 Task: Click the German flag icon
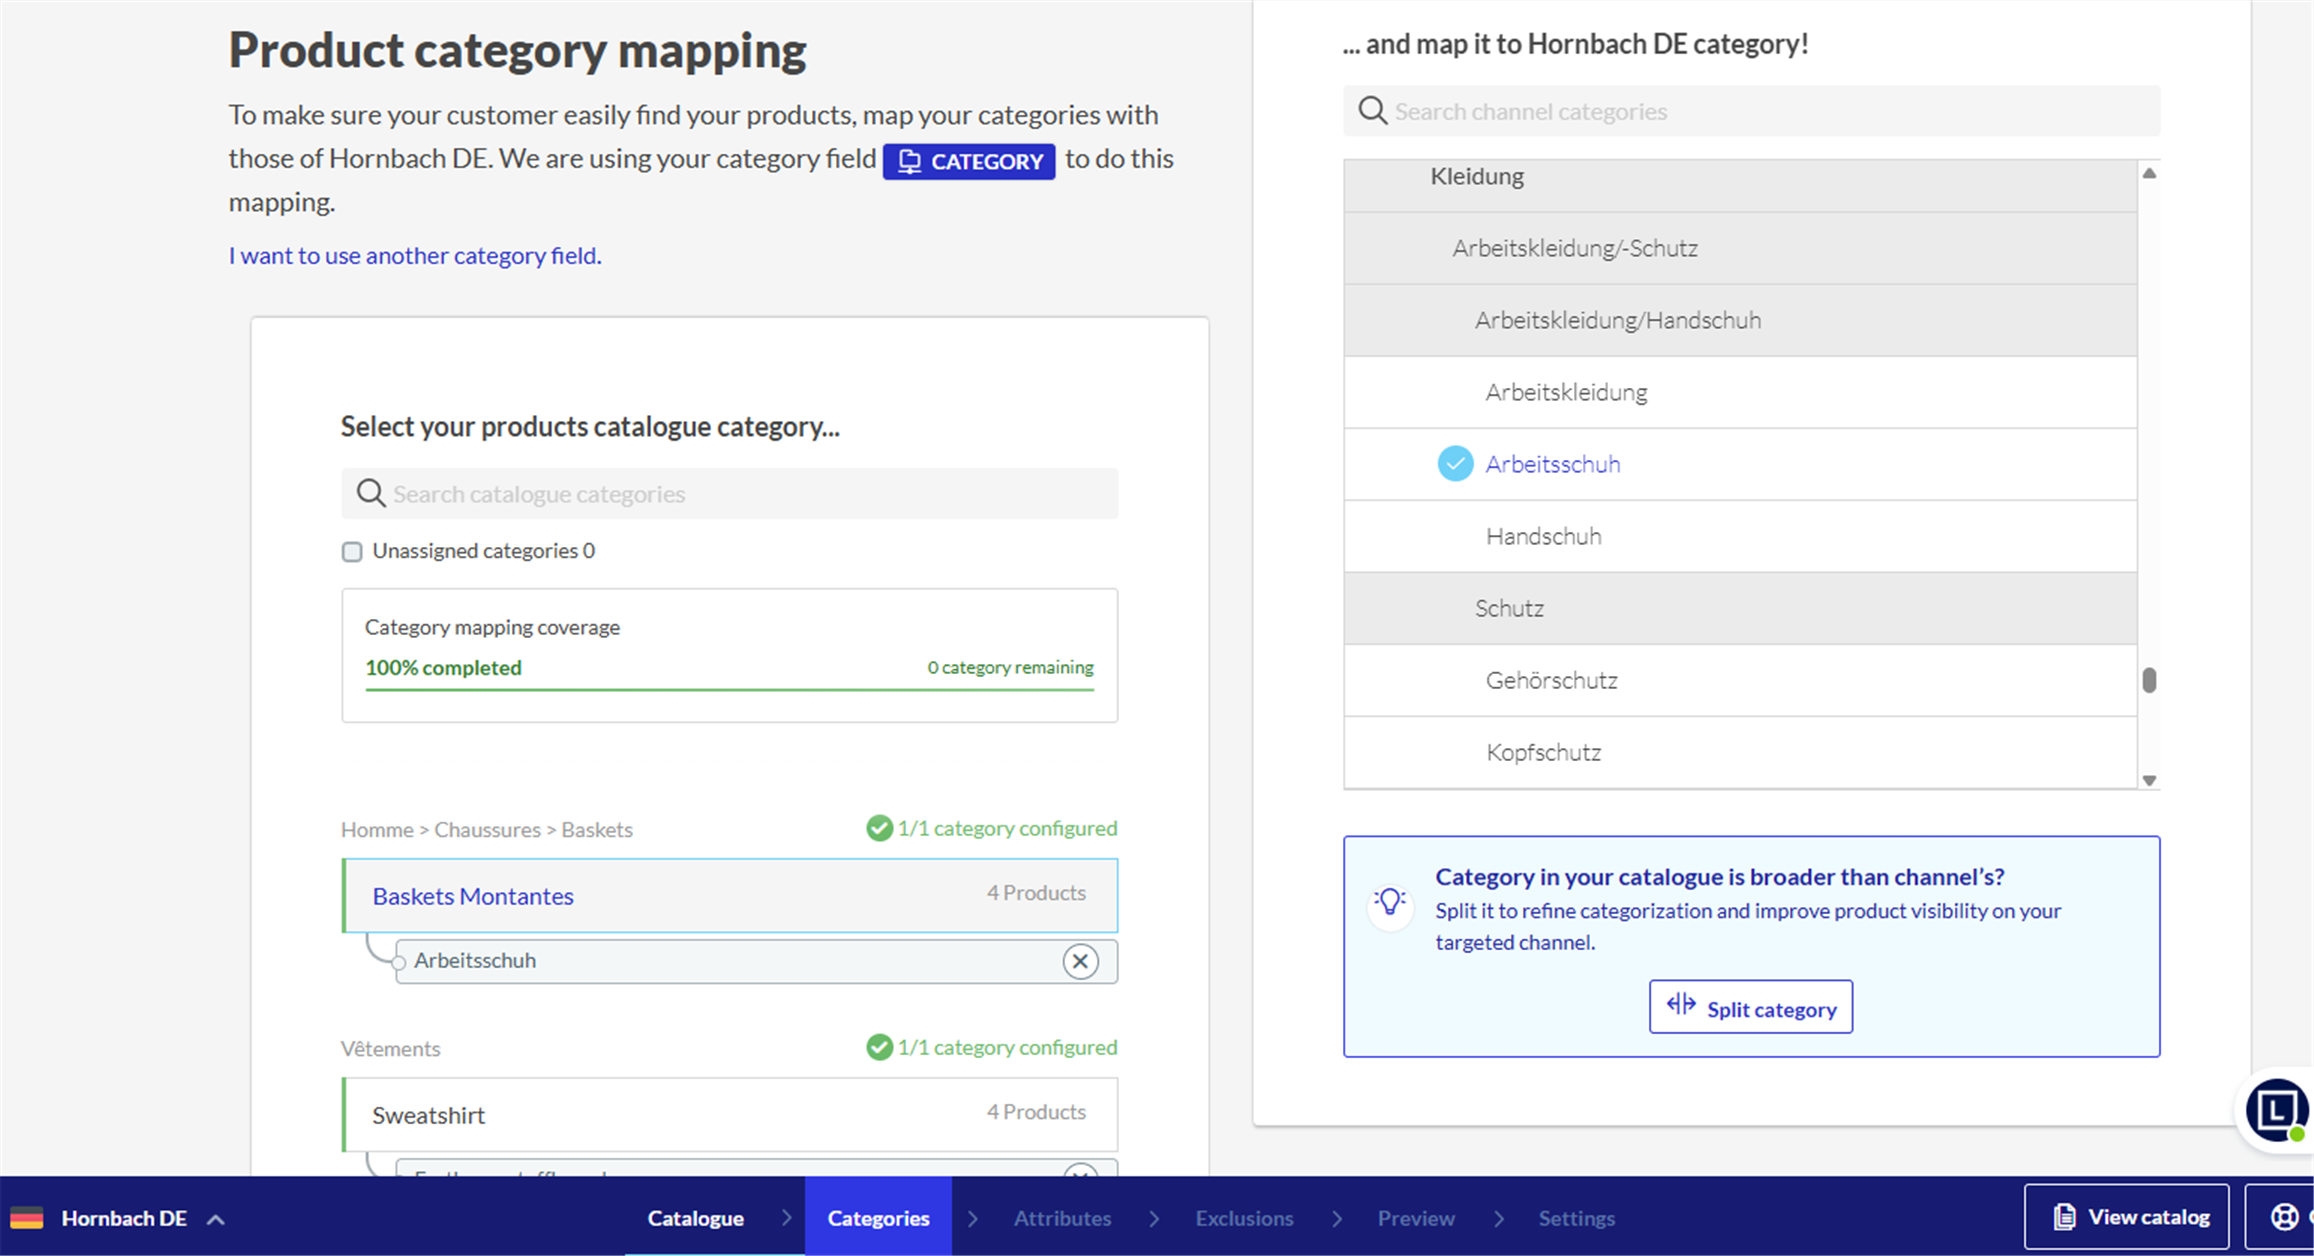27,1218
